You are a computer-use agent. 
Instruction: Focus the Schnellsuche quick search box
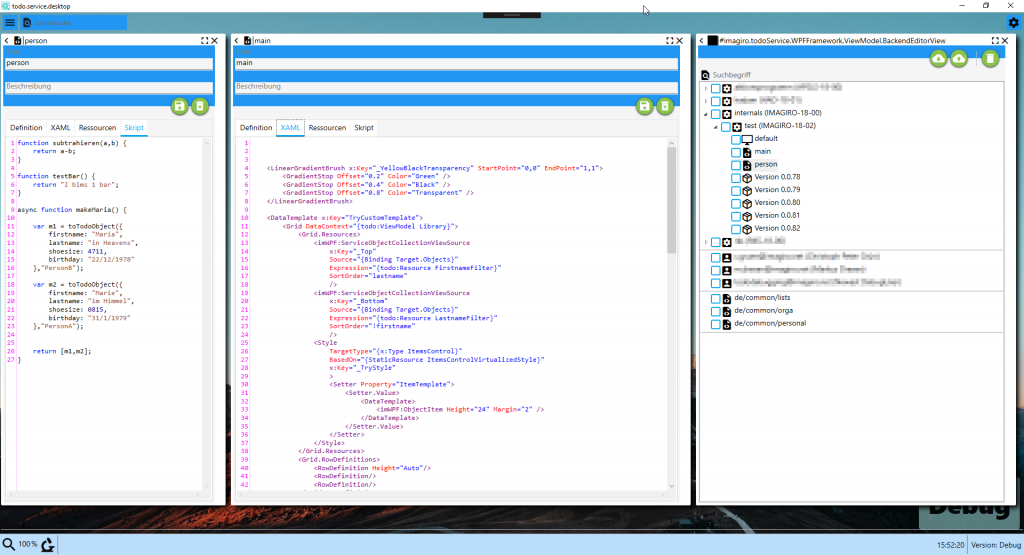point(78,23)
